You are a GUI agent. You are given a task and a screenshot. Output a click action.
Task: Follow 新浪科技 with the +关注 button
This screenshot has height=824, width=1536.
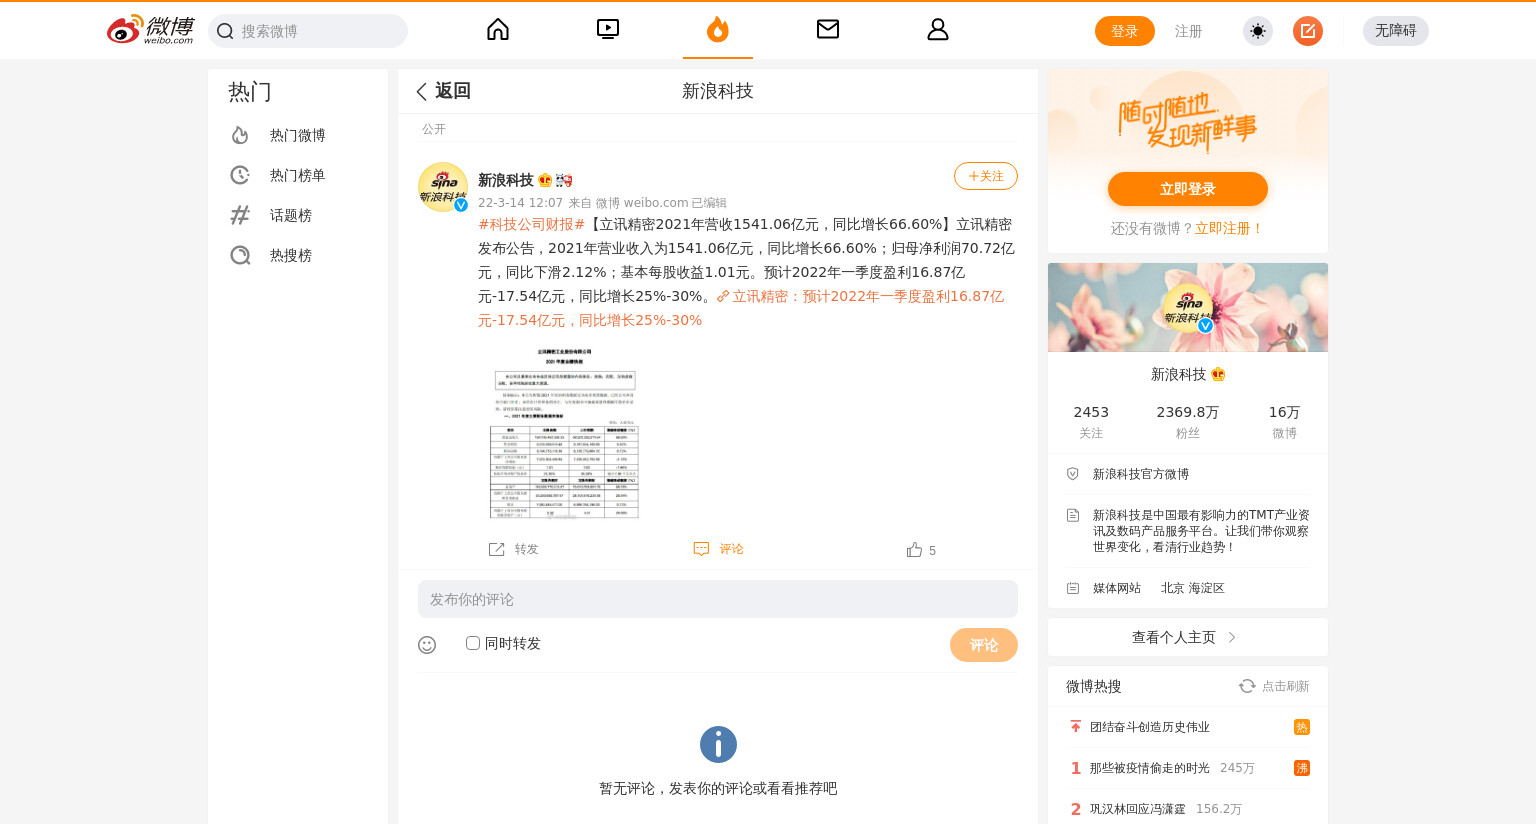tap(986, 176)
